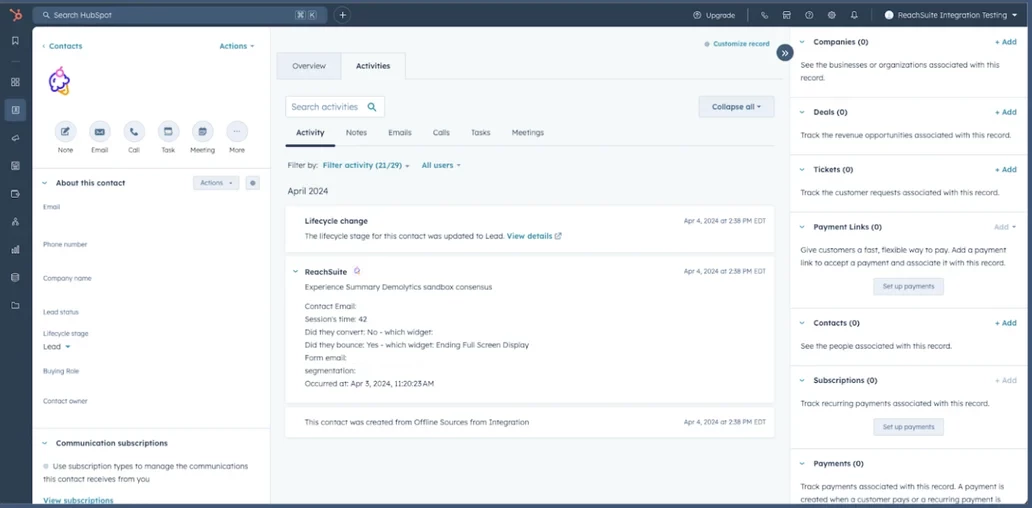Open the Lifecycle stage Lead dropdown
This screenshot has height=508, width=1032.
coord(57,347)
